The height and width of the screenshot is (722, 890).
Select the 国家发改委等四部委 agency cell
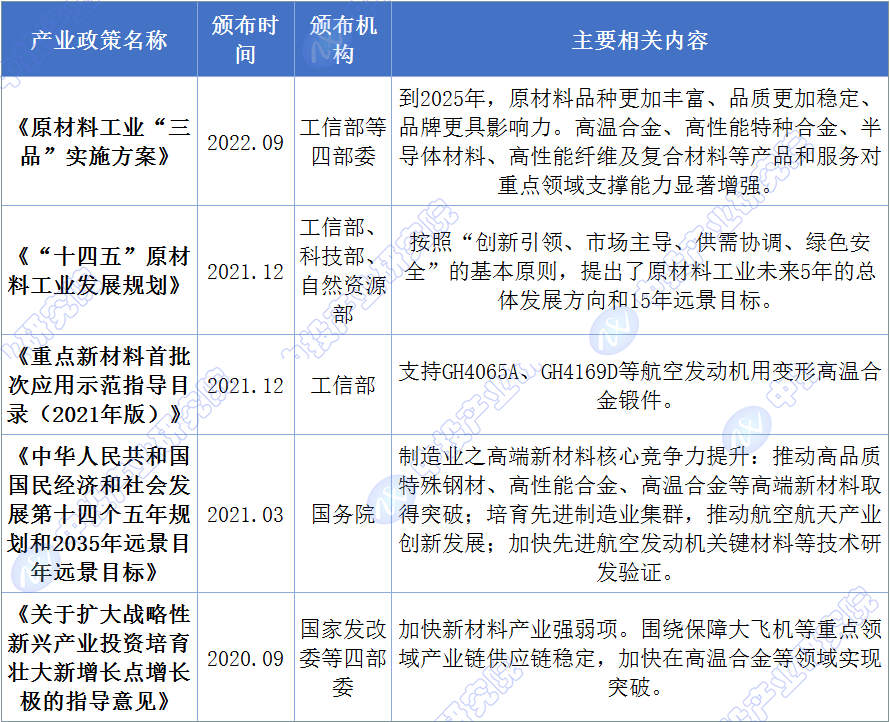(x=343, y=657)
